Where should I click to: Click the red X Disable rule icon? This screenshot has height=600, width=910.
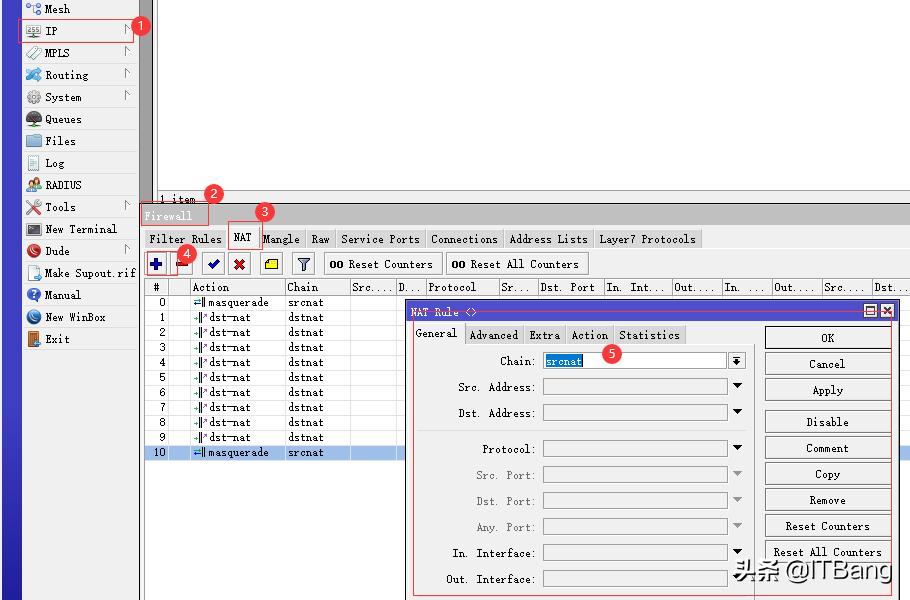tap(240, 264)
